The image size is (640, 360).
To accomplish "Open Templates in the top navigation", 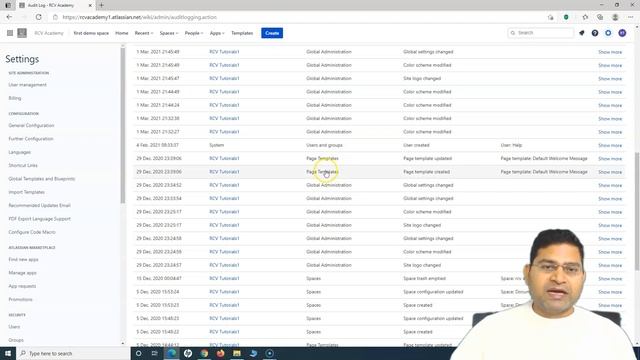I will point(242,33).
